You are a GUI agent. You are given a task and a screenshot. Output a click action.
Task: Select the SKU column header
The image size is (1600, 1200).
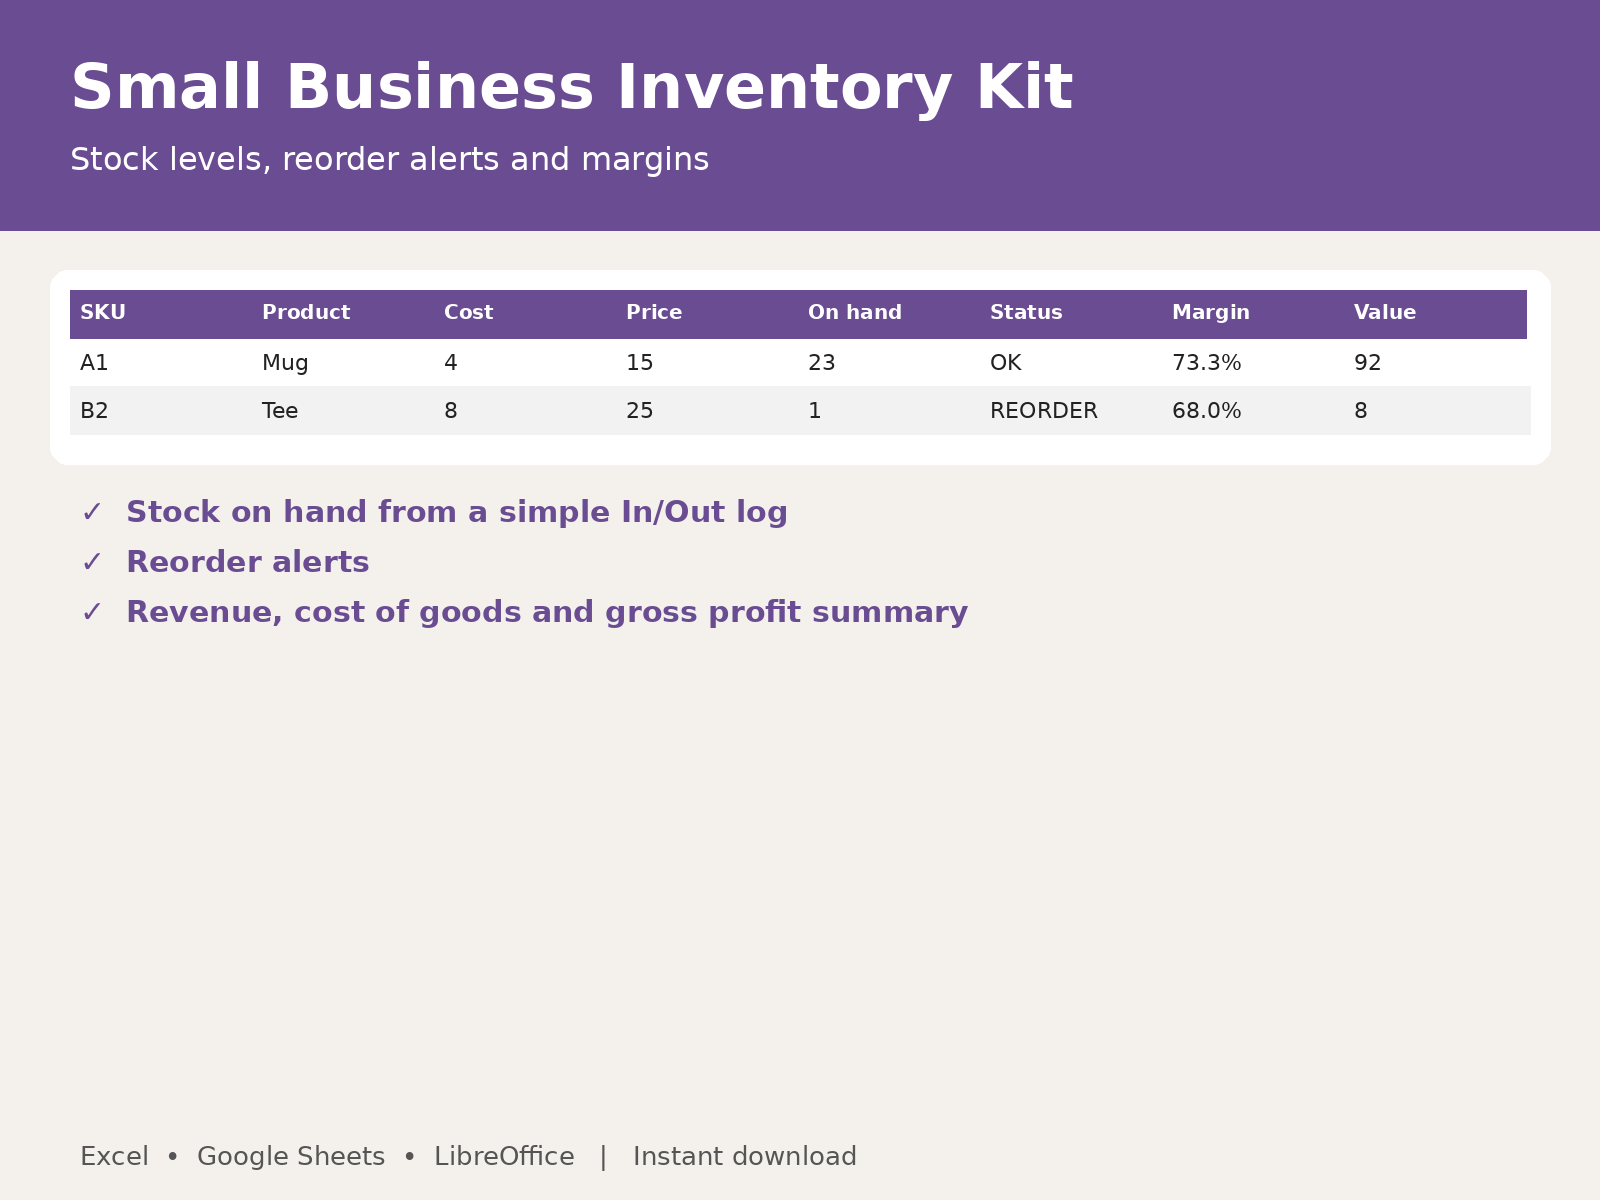pyautogui.click(x=103, y=313)
